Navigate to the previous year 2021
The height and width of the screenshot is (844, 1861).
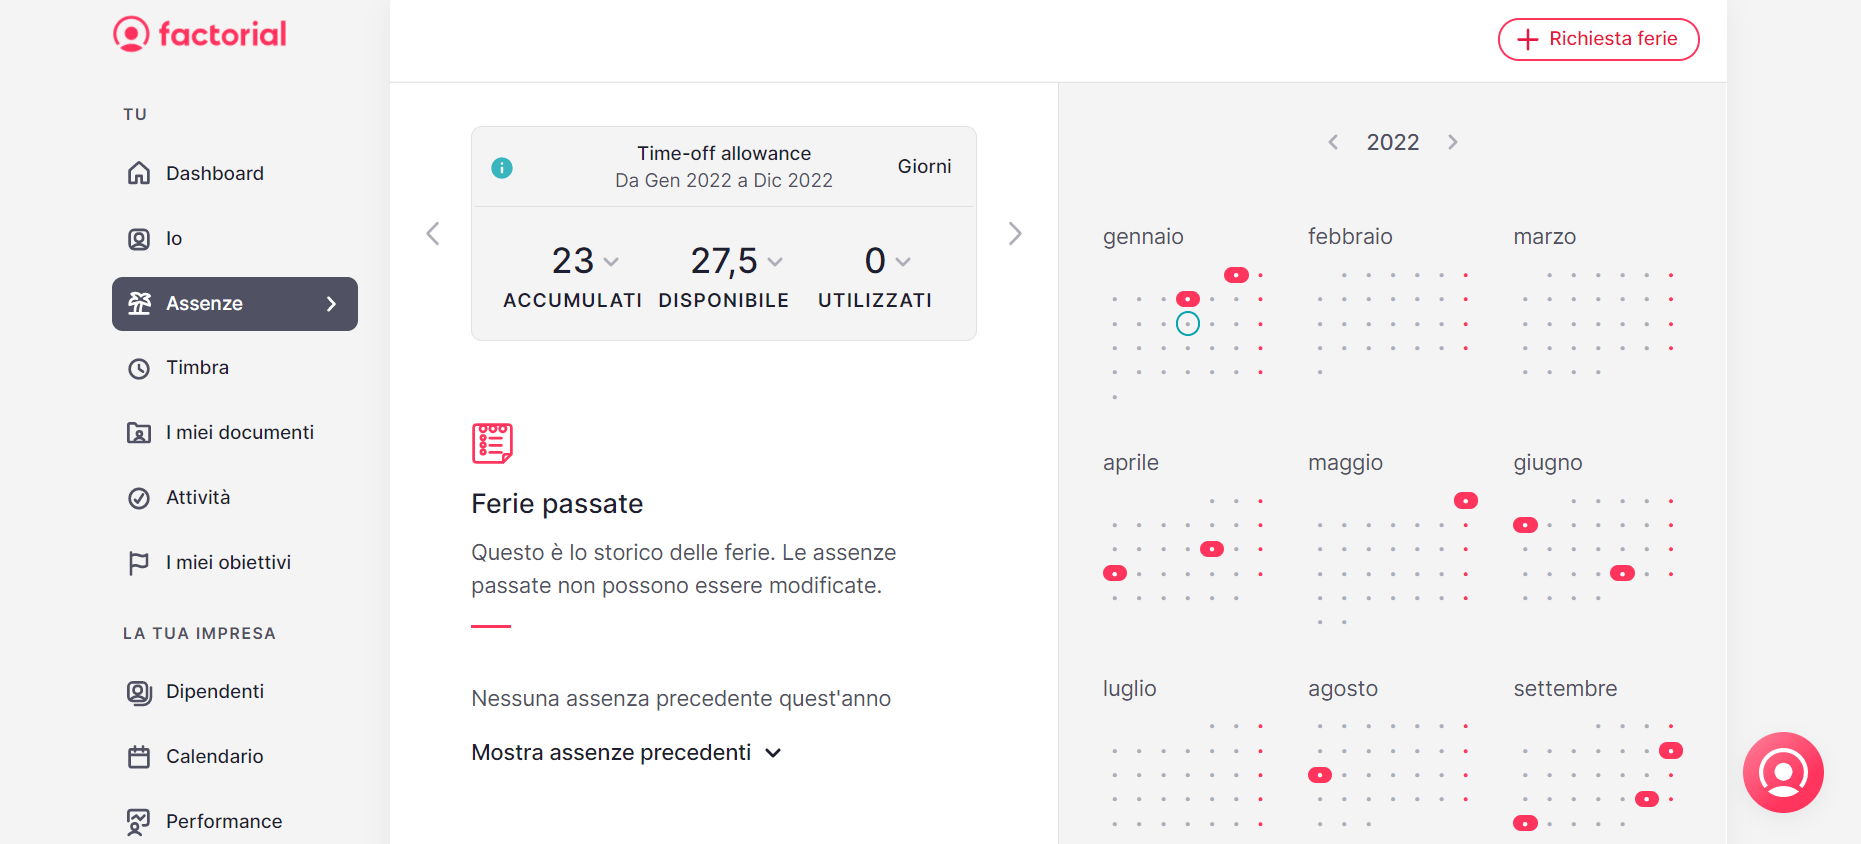1333,142
